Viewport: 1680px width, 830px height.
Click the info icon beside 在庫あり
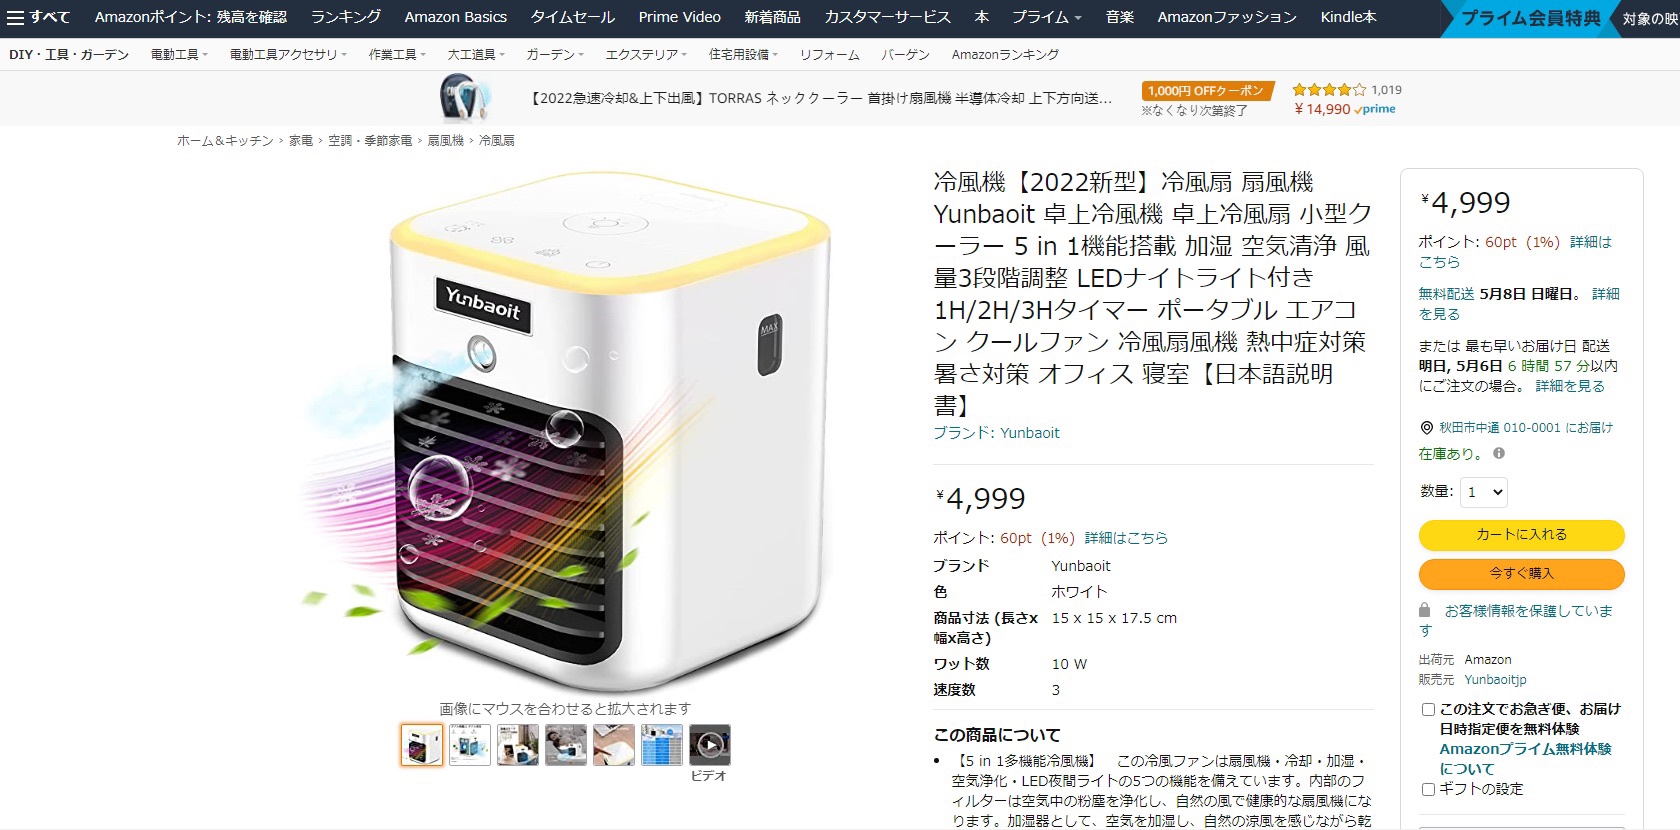coord(1498,453)
